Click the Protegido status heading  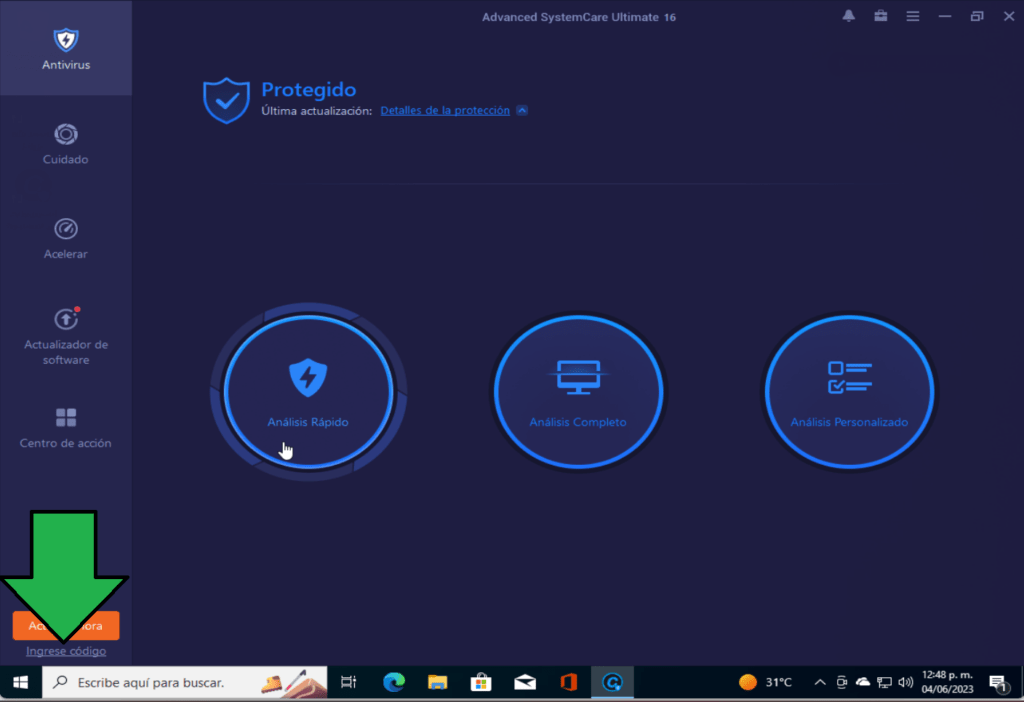pyautogui.click(x=309, y=89)
